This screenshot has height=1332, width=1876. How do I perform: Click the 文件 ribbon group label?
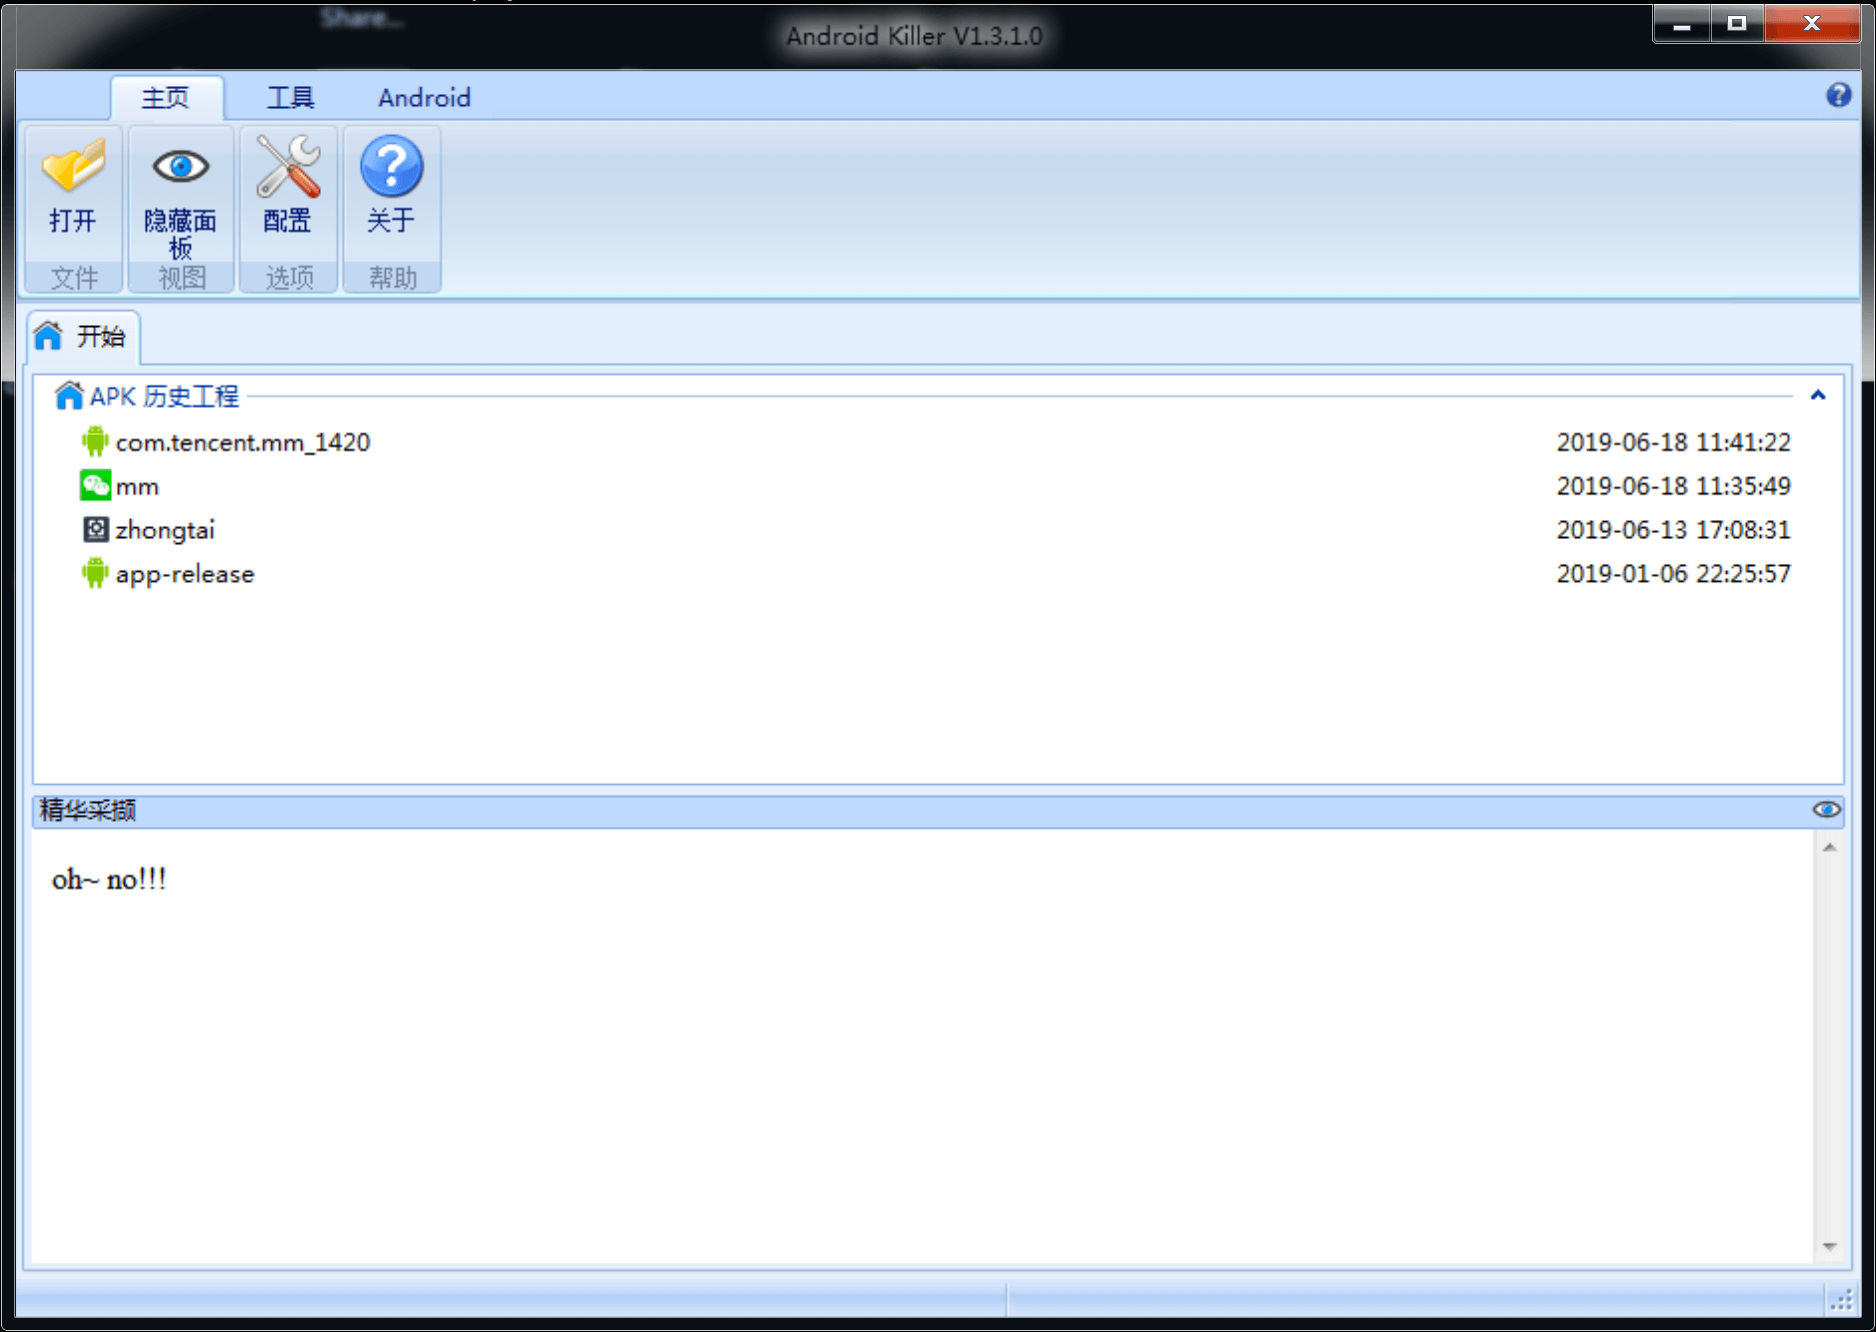point(74,277)
